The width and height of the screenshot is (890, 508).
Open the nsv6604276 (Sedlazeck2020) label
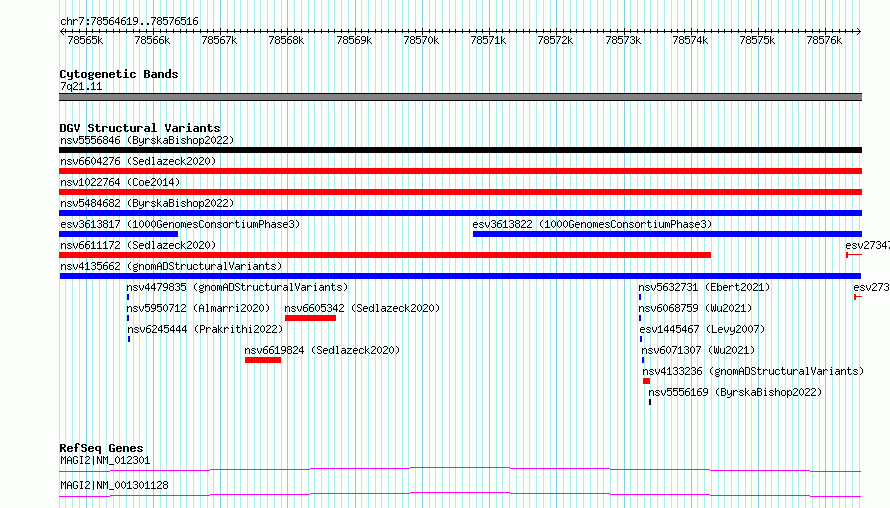(x=138, y=161)
